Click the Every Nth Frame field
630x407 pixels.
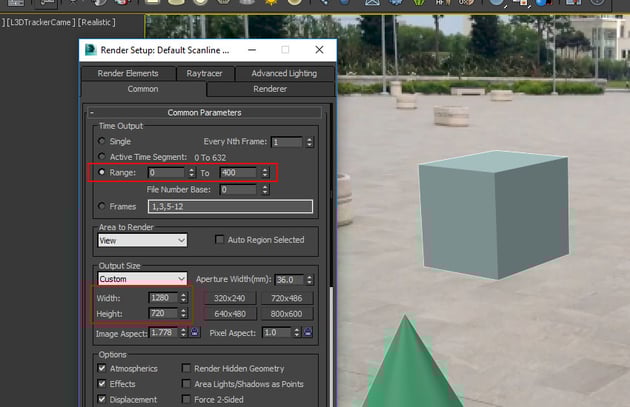click(286, 142)
